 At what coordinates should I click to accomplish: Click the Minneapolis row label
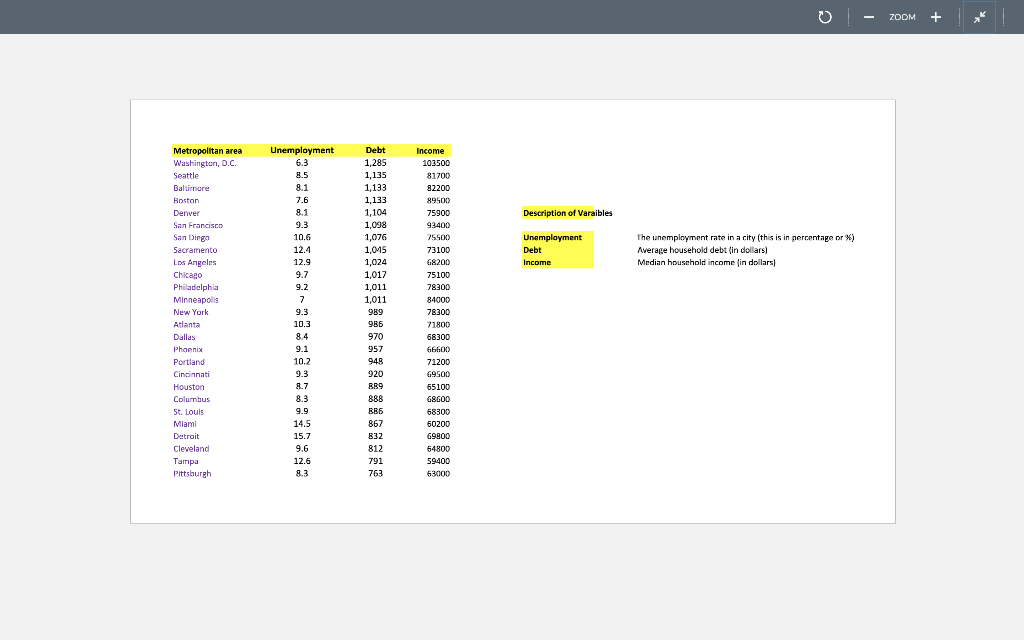[195, 300]
